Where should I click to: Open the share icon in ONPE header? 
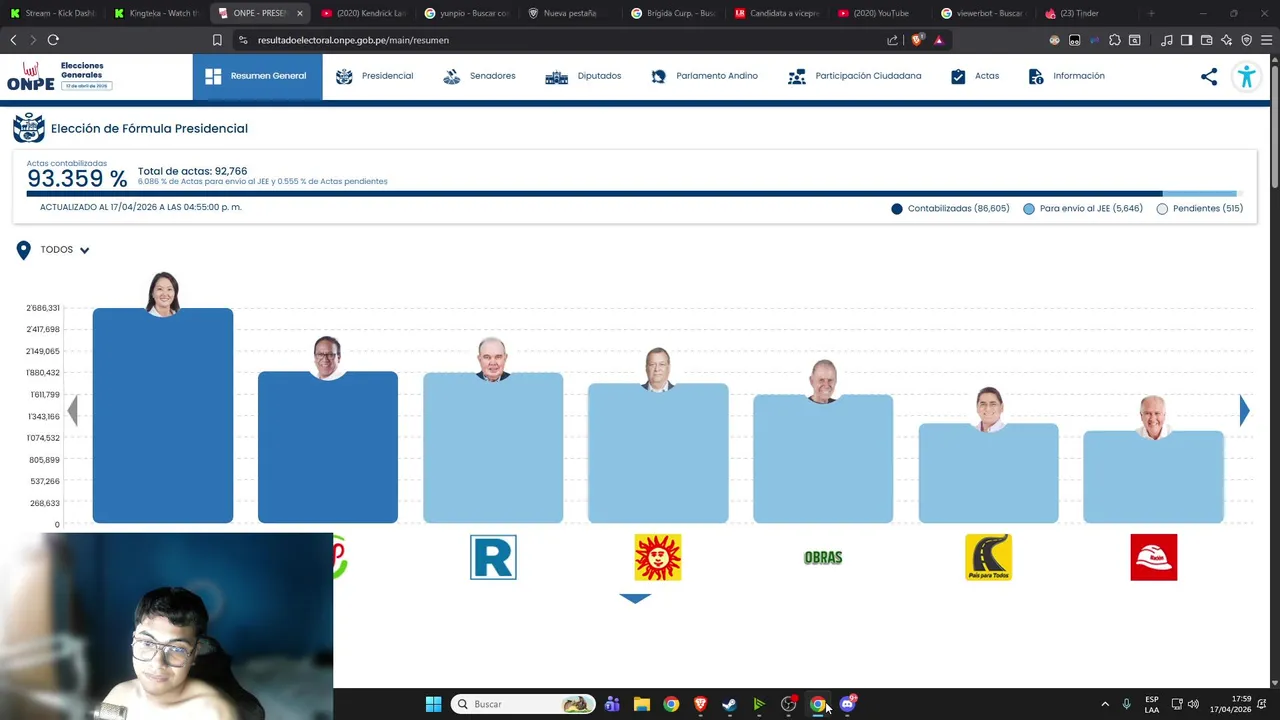[x=1209, y=76]
